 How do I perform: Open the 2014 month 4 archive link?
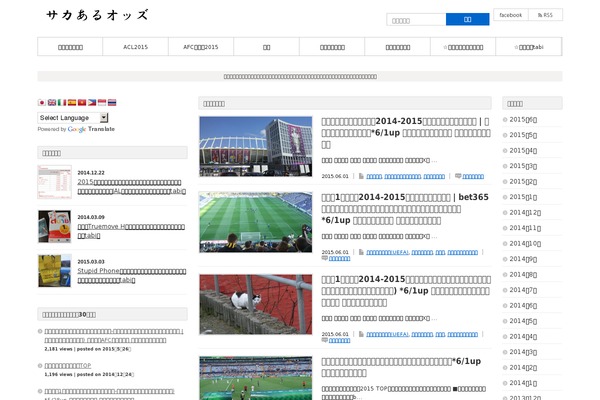click(523, 336)
